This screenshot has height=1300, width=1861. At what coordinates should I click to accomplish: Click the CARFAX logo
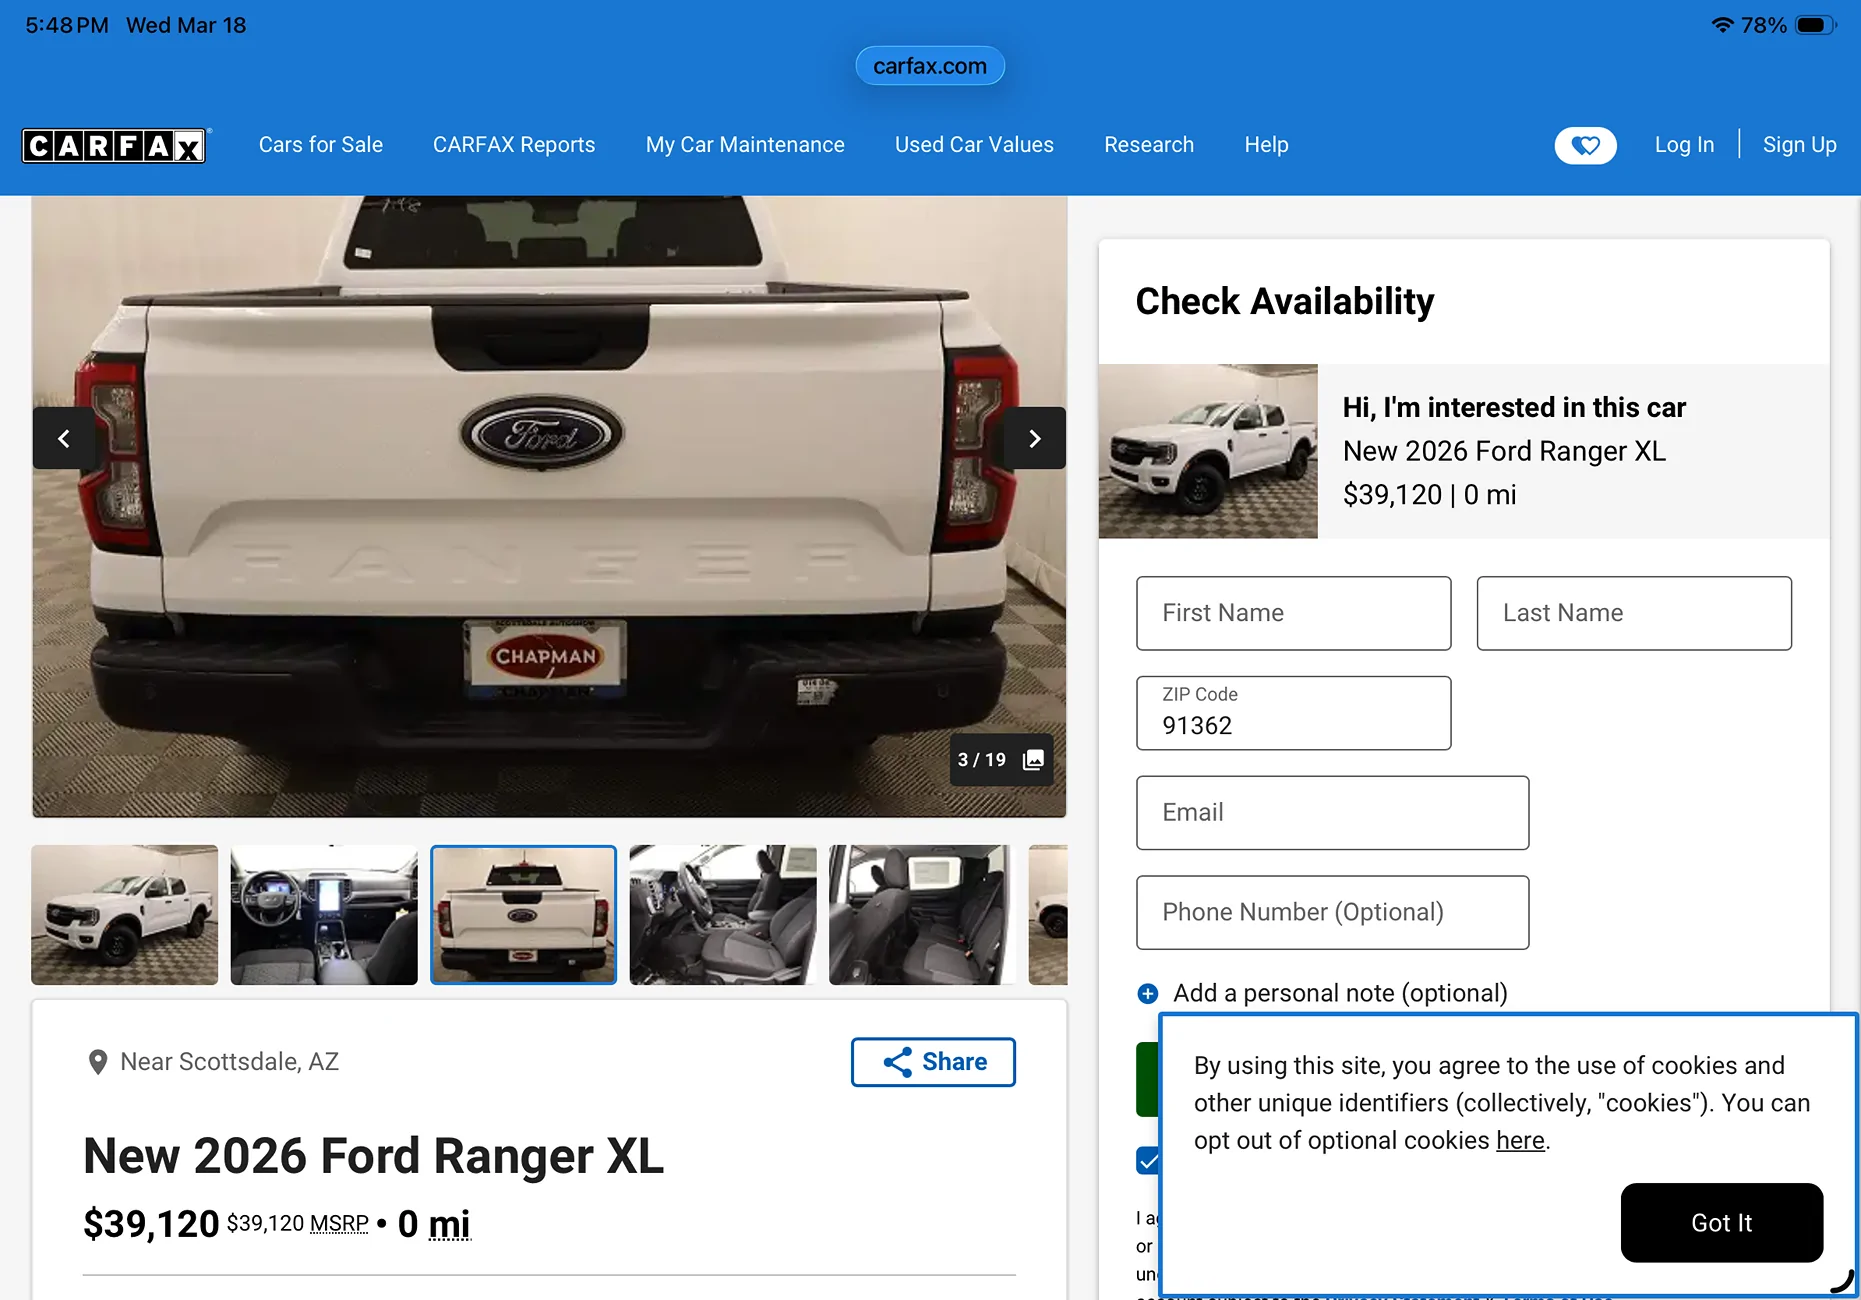[114, 146]
